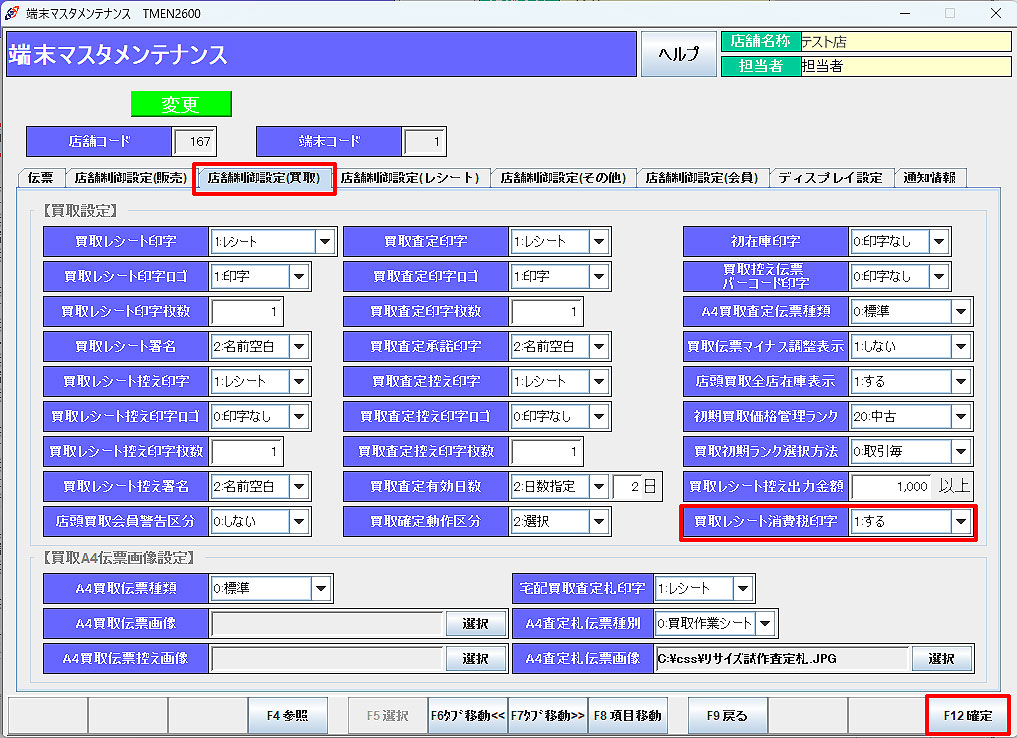Click F9 戻る back button
Viewport: 1017px width, 738px height.
point(727,715)
